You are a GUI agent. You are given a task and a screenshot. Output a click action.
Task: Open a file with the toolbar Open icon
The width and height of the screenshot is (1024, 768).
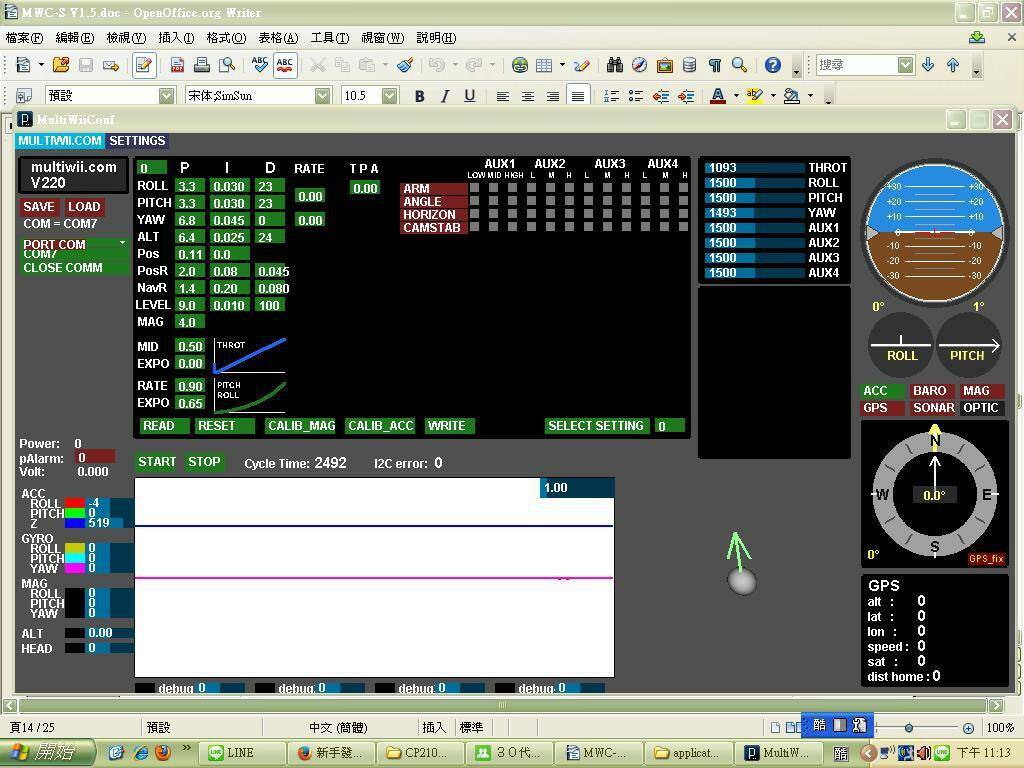point(61,65)
